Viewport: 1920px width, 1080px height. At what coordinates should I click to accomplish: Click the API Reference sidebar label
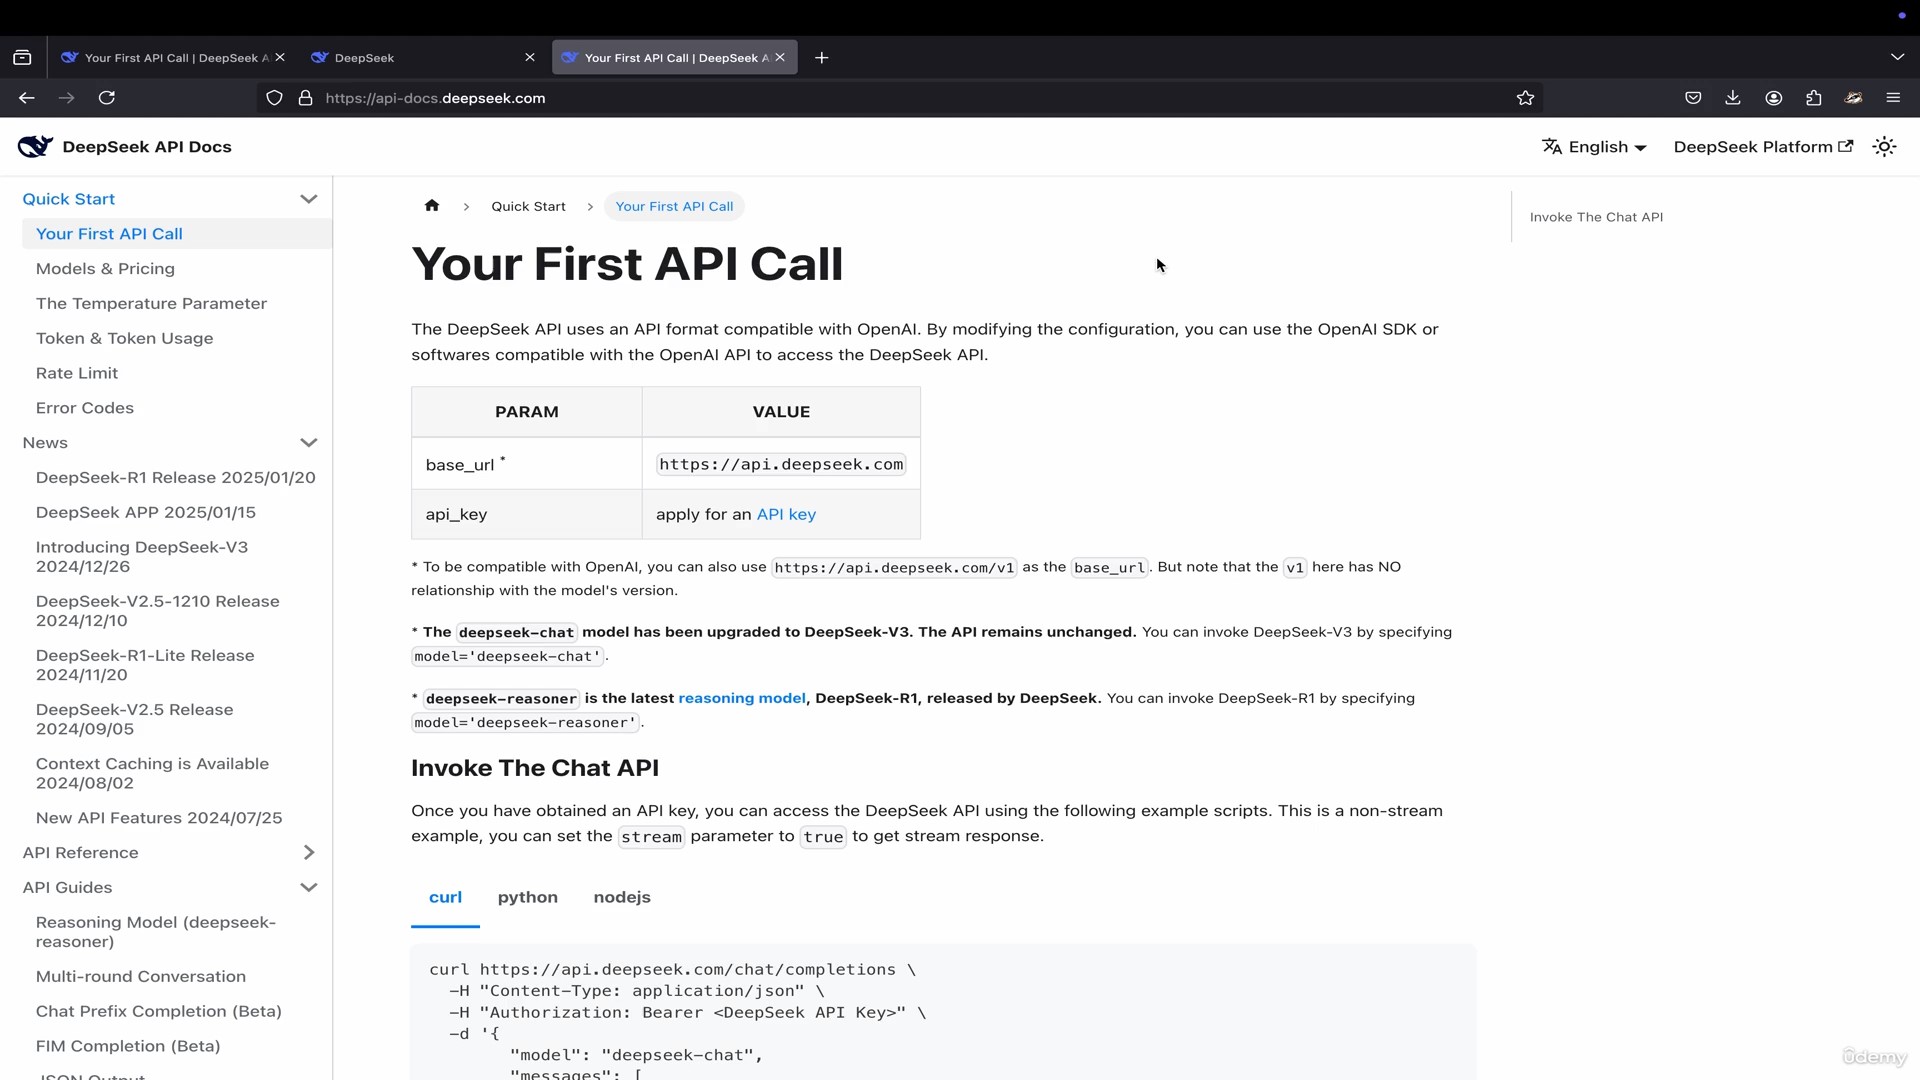(80, 853)
